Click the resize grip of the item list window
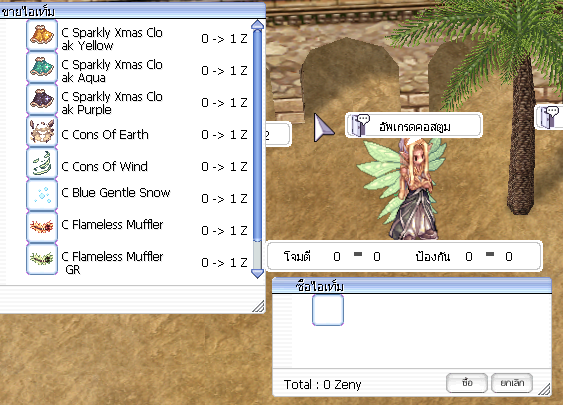Viewport: 563px width, 405px height. pos(258,306)
